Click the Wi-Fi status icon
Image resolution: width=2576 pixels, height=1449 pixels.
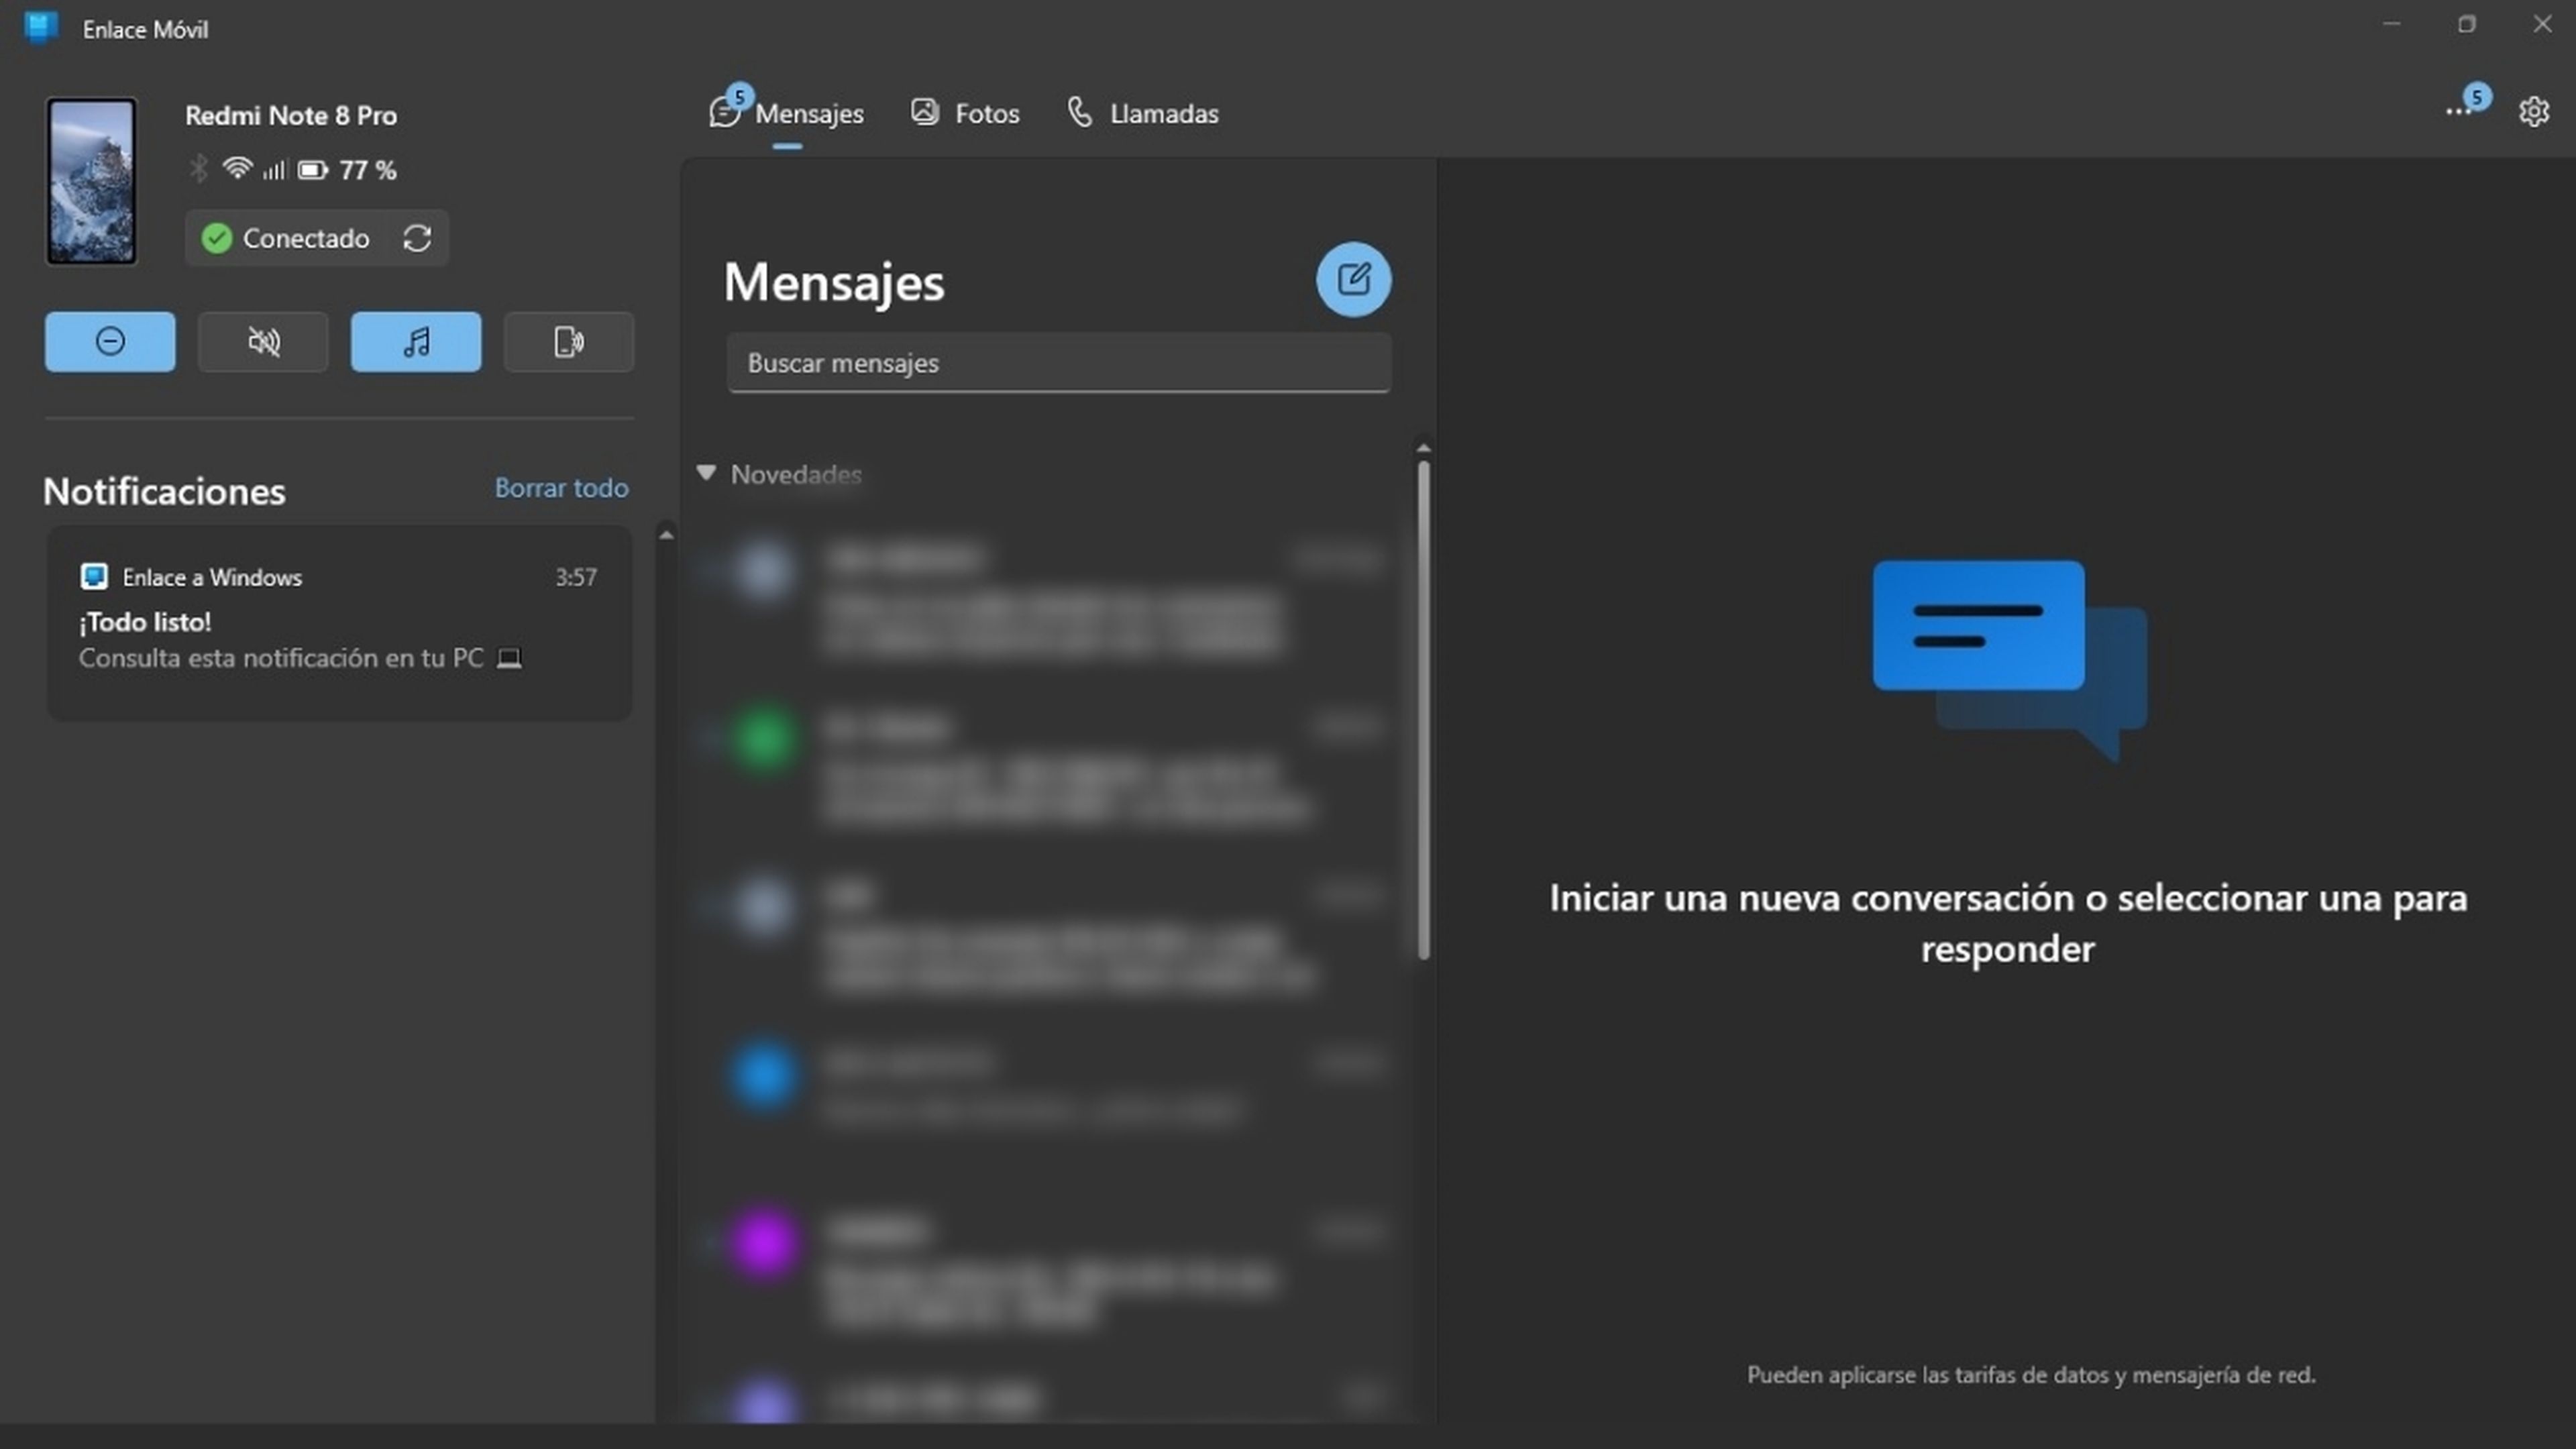(x=237, y=168)
